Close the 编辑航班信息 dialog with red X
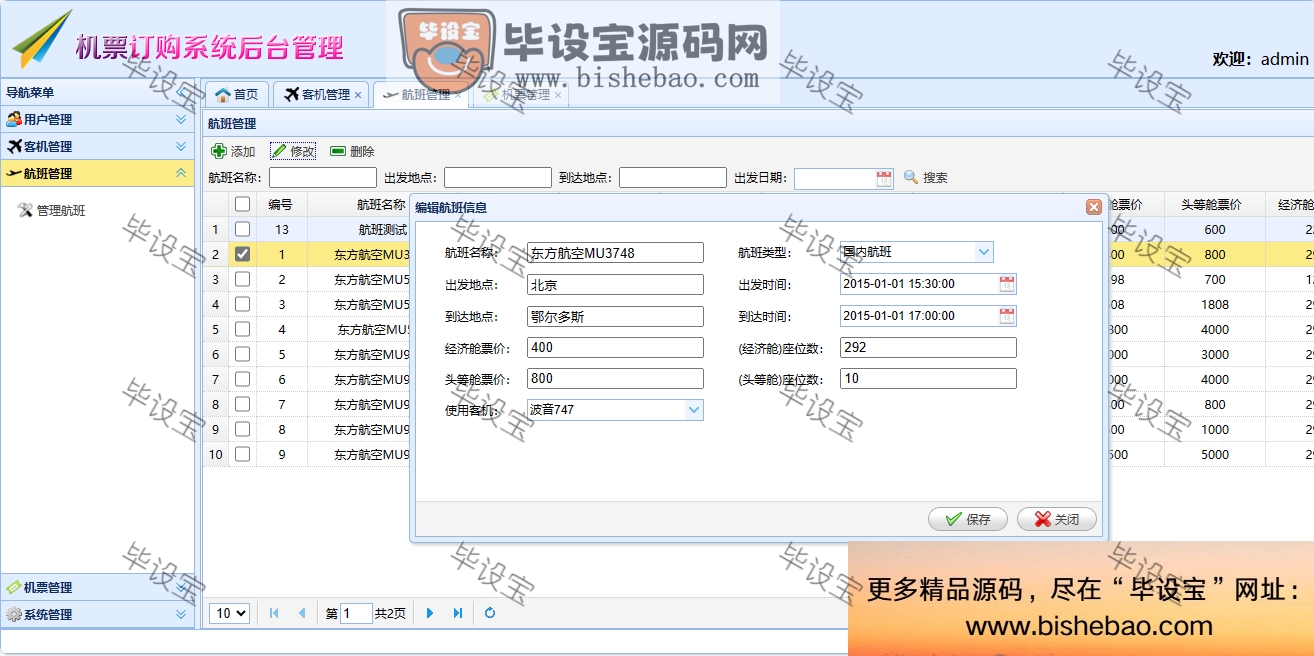The width and height of the screenshot is (1314, 656). point(1094,207)
